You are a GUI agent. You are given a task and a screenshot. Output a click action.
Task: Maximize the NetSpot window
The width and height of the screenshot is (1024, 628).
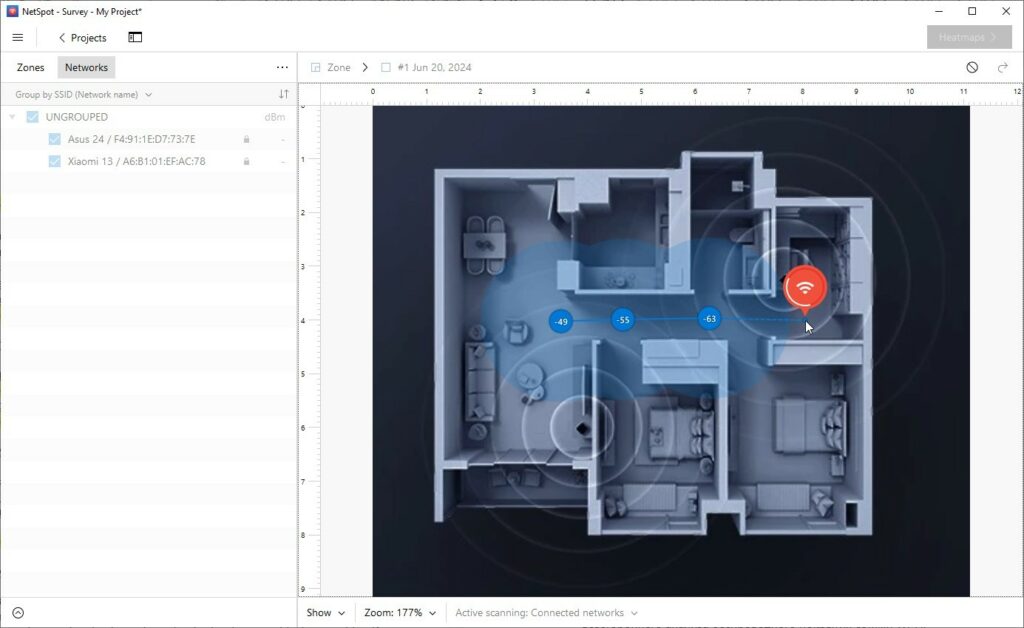[972, 11]
